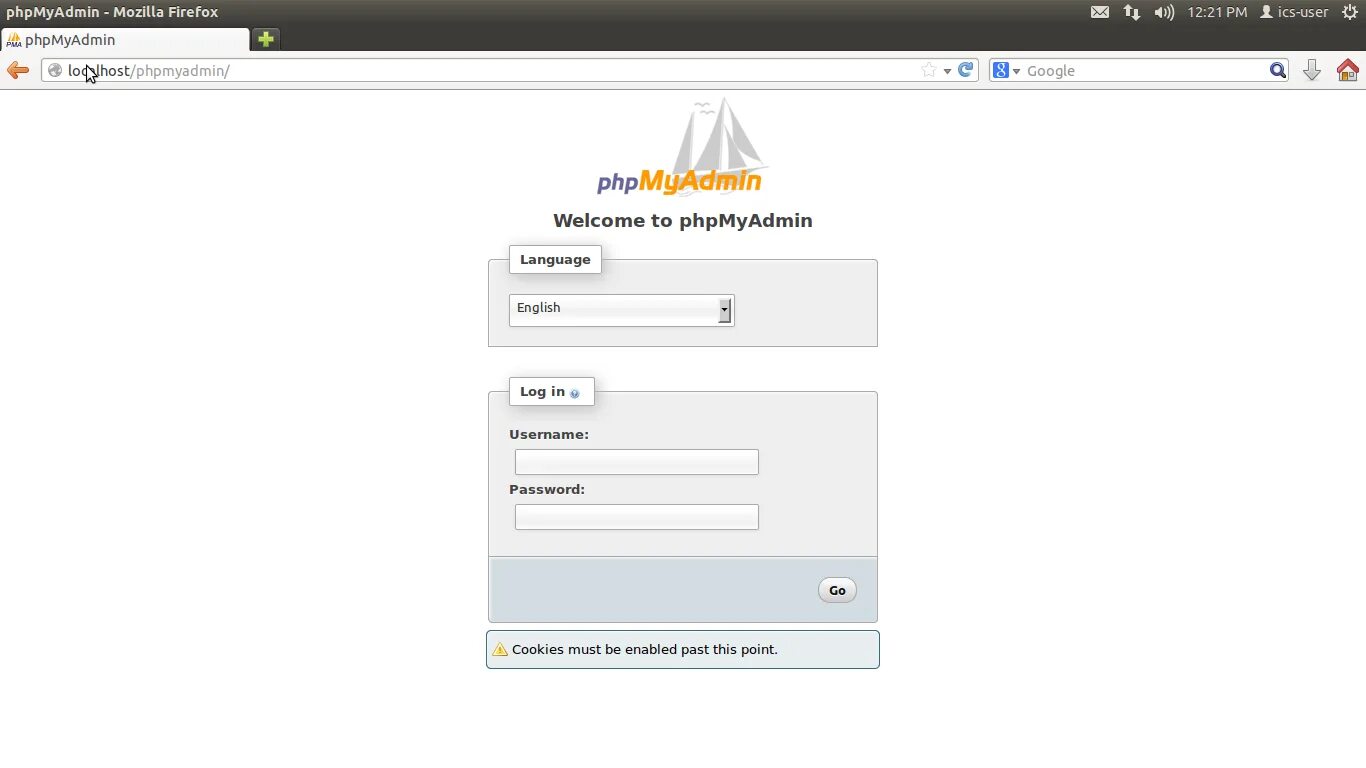Click the Go login button

pyautogui.click(x=837, y=590)
